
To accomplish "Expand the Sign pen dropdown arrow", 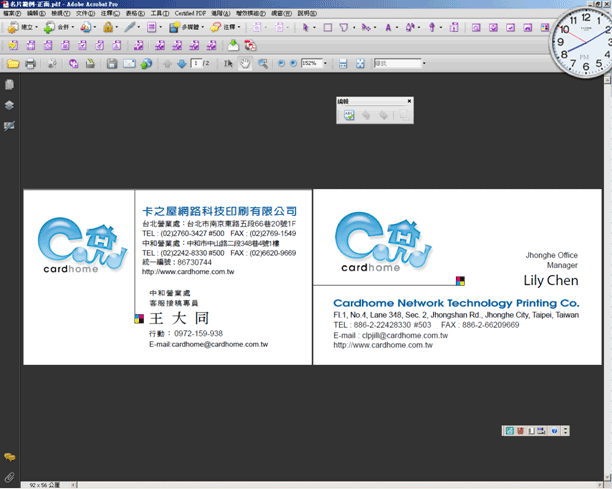I will (139, 27).
